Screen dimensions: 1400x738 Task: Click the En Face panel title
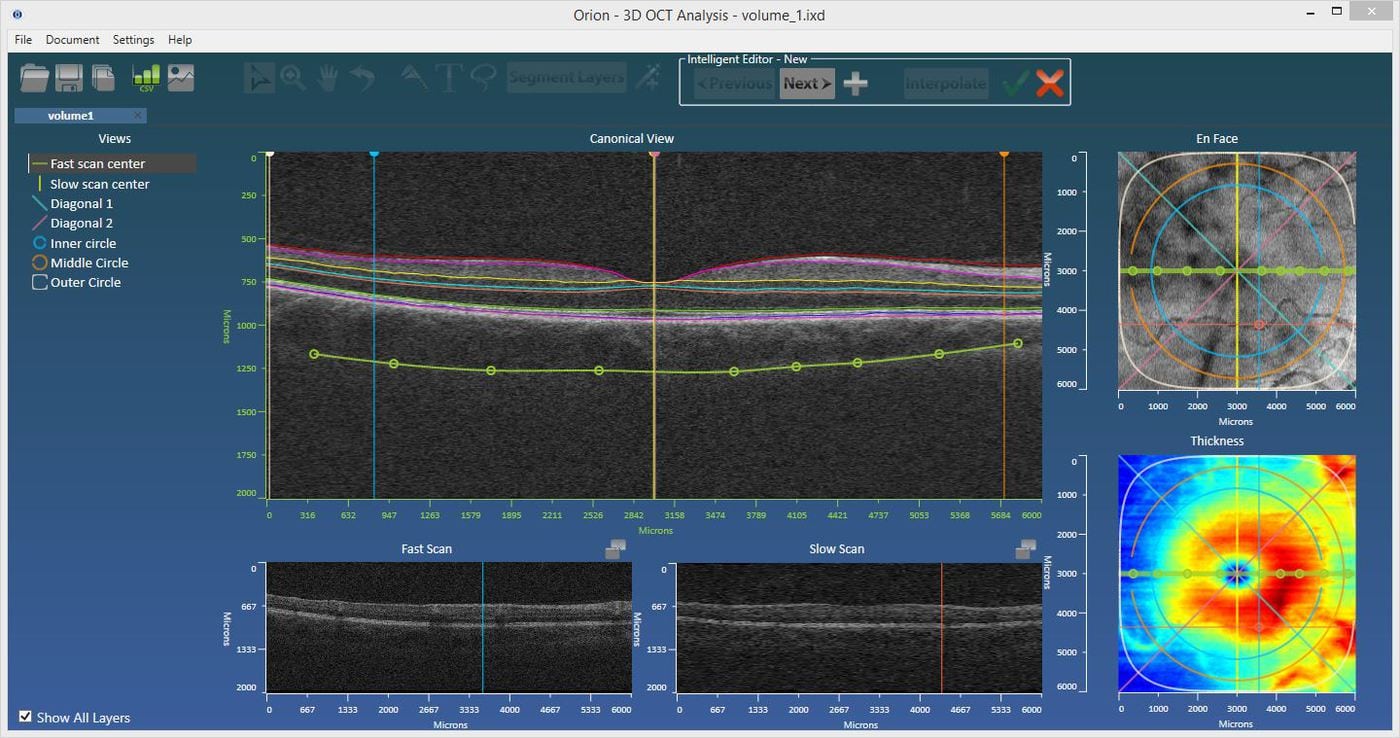pyautogui.click(x=1217, y=139)
